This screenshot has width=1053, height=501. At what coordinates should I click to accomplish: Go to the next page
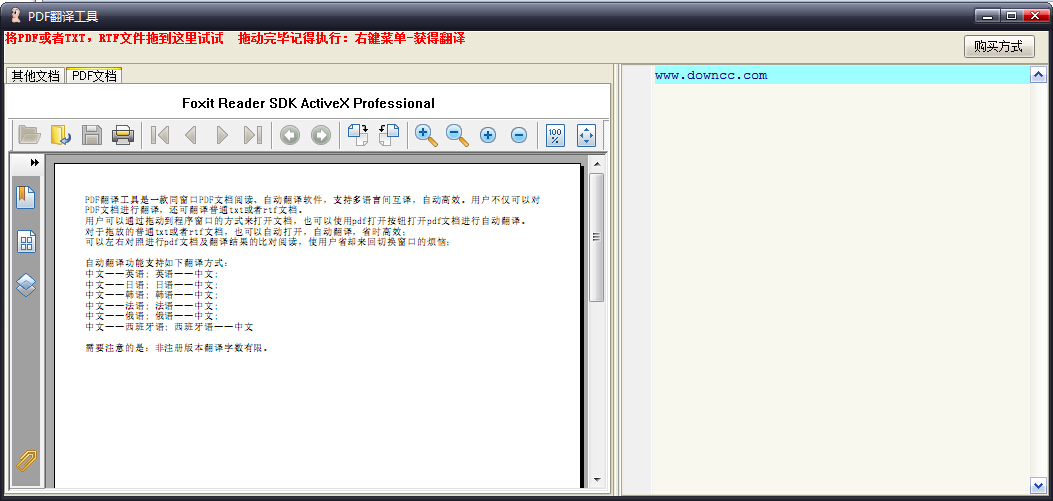(x=222, y=135)
